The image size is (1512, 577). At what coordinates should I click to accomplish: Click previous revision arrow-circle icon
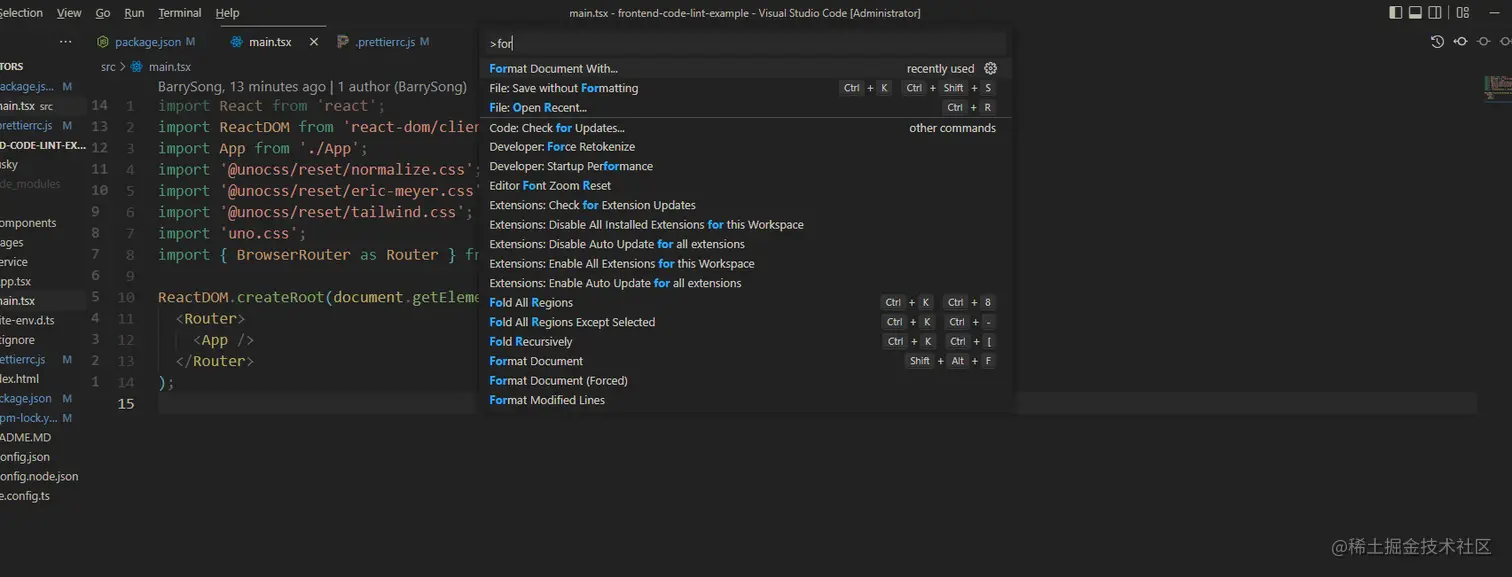click(x=1460, y=42)
